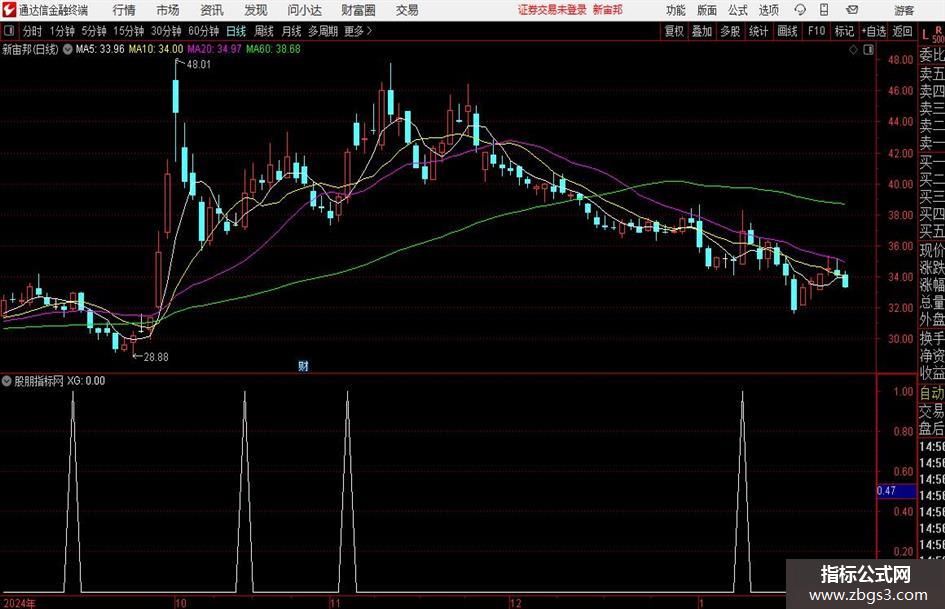Open the 交易 menu
This screenshot has width=945, height=609.
407,10
